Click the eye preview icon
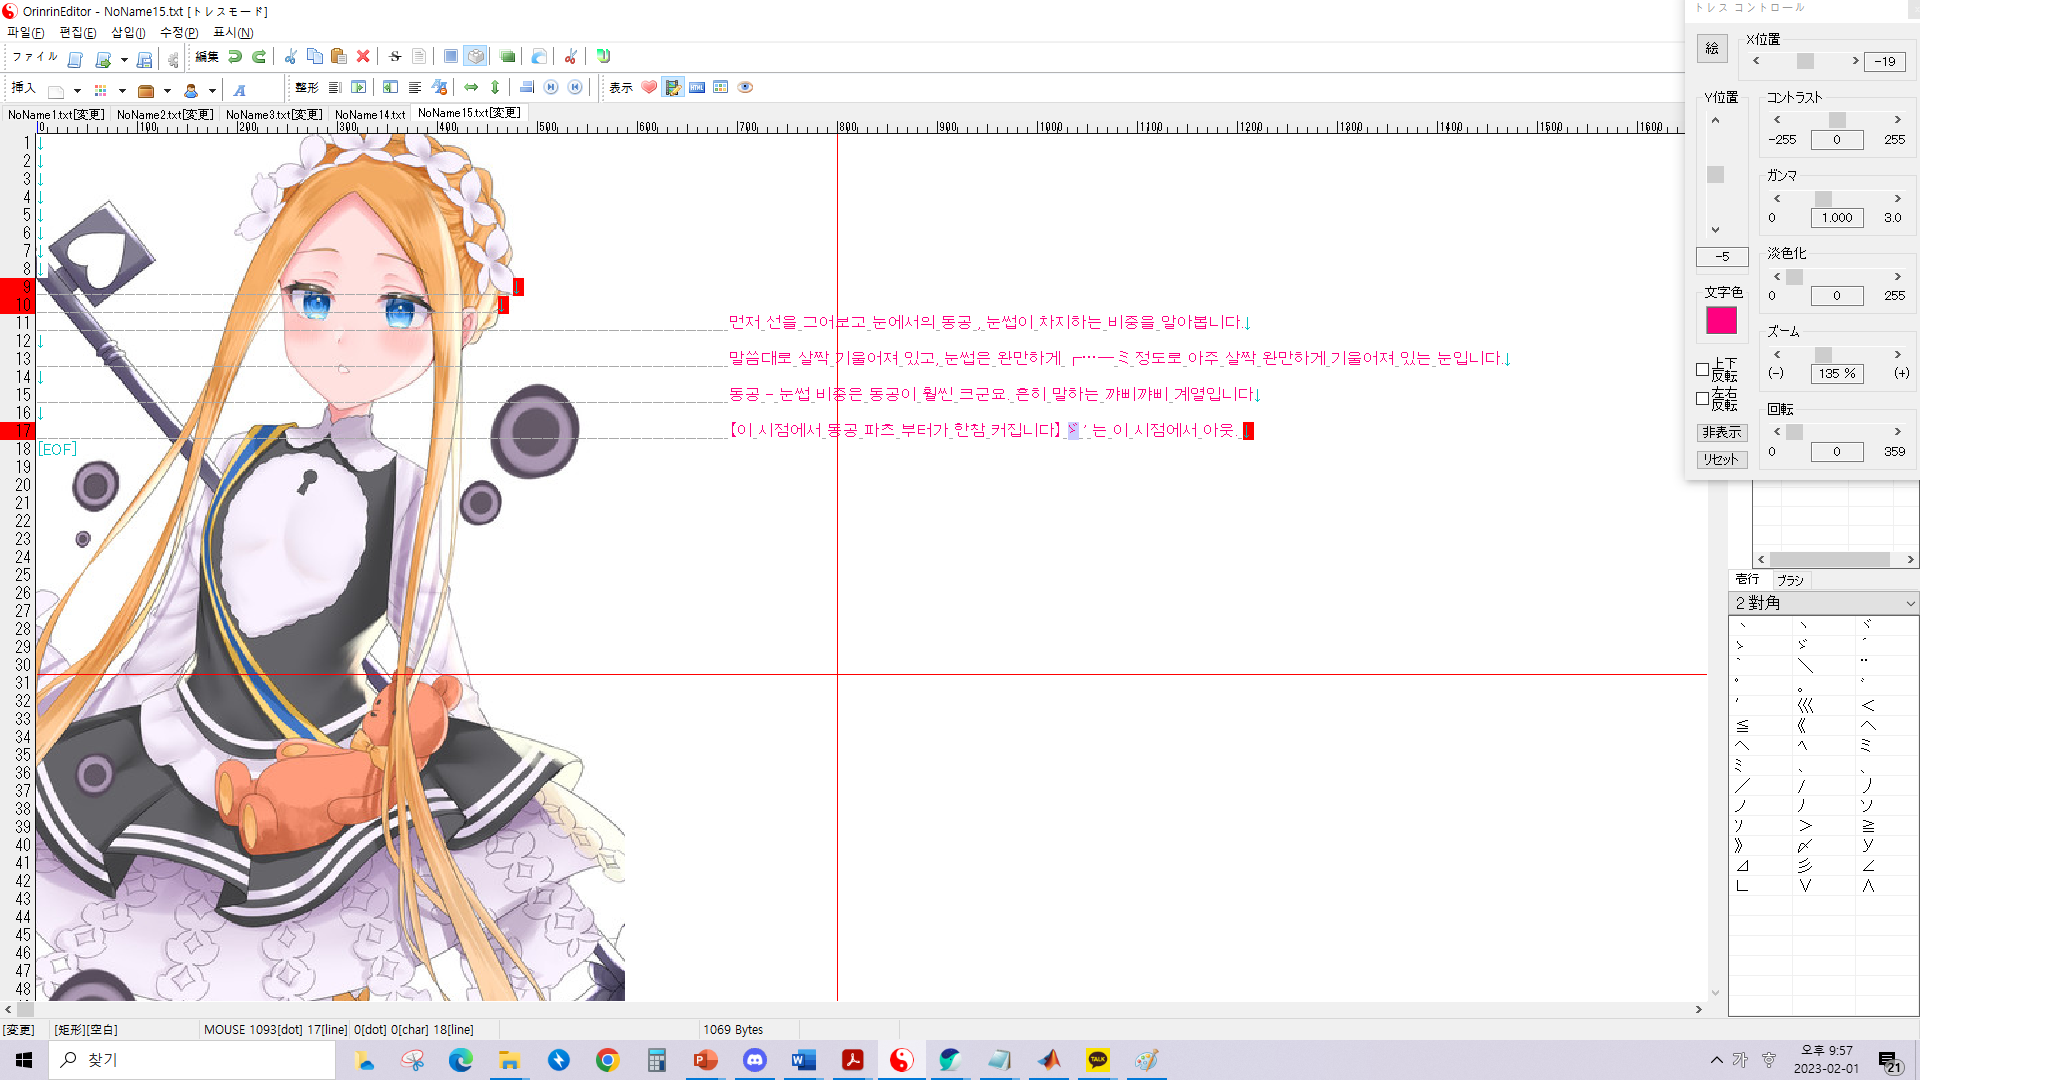2056x1080 pixels. [x=745, y=88]
